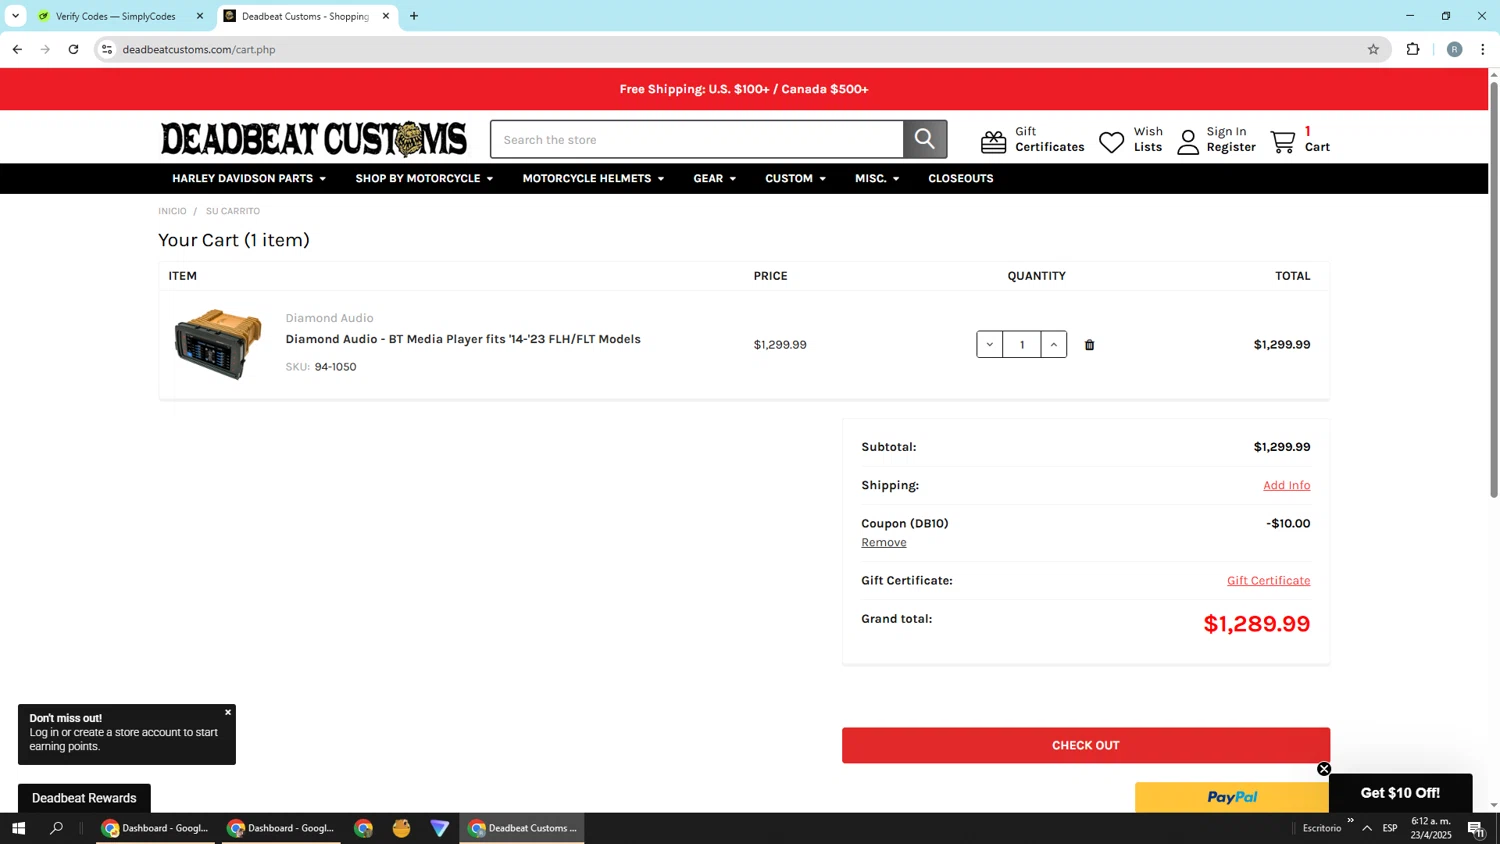The width and height of the screenshot is (1500, 844).
Task: Open a new browser tab
Action: pyautogui.click(x=414, y=16)
